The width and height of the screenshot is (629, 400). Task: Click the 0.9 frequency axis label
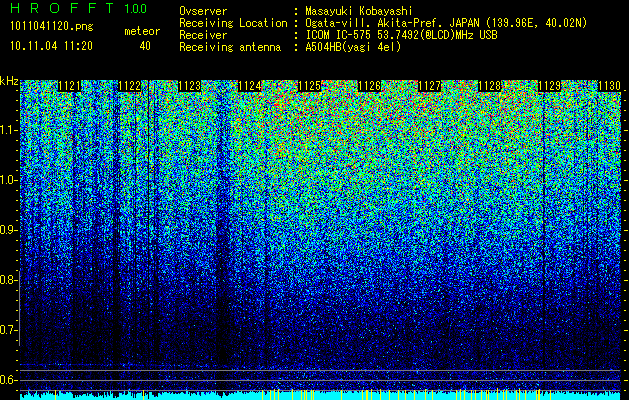9,230
